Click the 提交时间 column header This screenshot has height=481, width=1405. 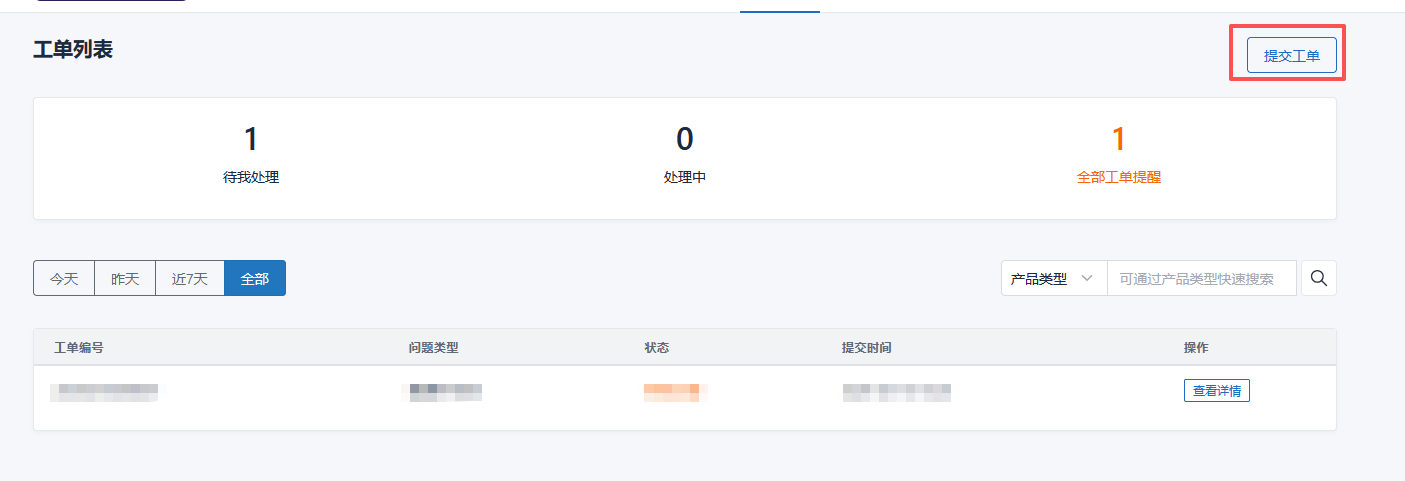[x=866, y=348]
